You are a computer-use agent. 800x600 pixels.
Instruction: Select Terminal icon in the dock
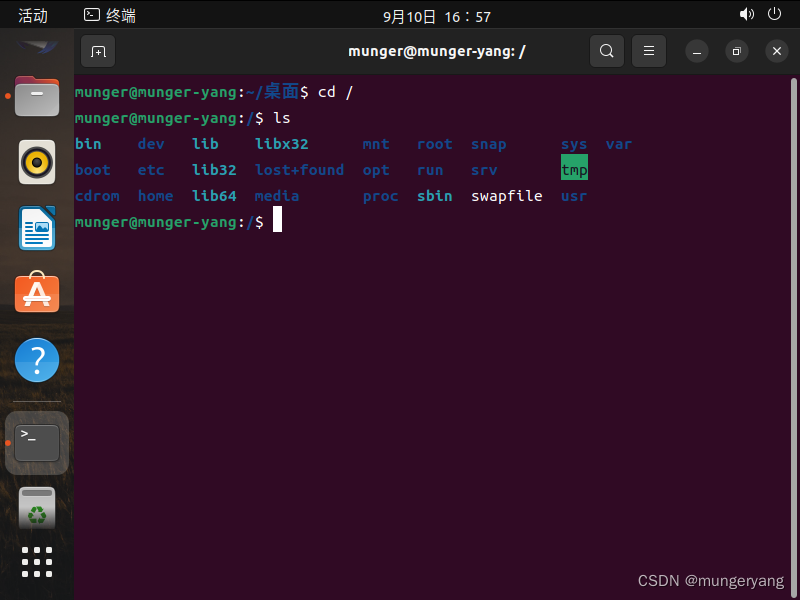[x=37, y=443]
